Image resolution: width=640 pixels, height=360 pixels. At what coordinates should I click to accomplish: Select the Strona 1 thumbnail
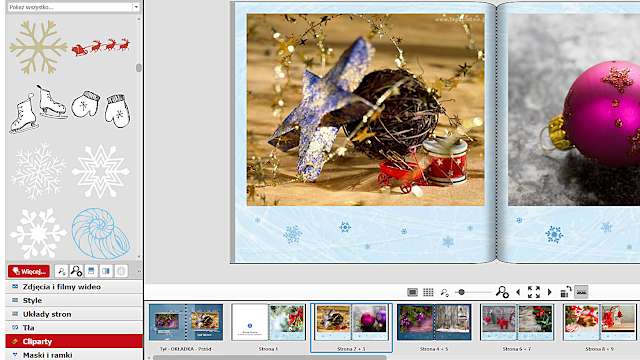[x=268, y=322]
